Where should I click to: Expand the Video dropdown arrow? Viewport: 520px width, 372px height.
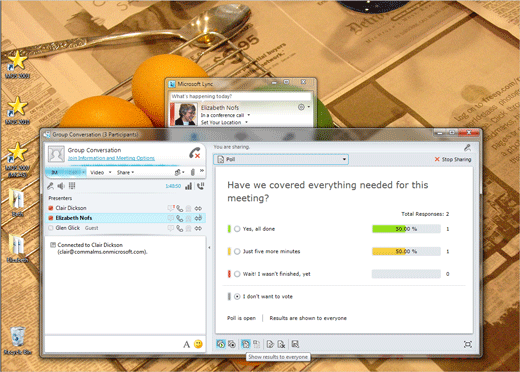coord(110,172)
